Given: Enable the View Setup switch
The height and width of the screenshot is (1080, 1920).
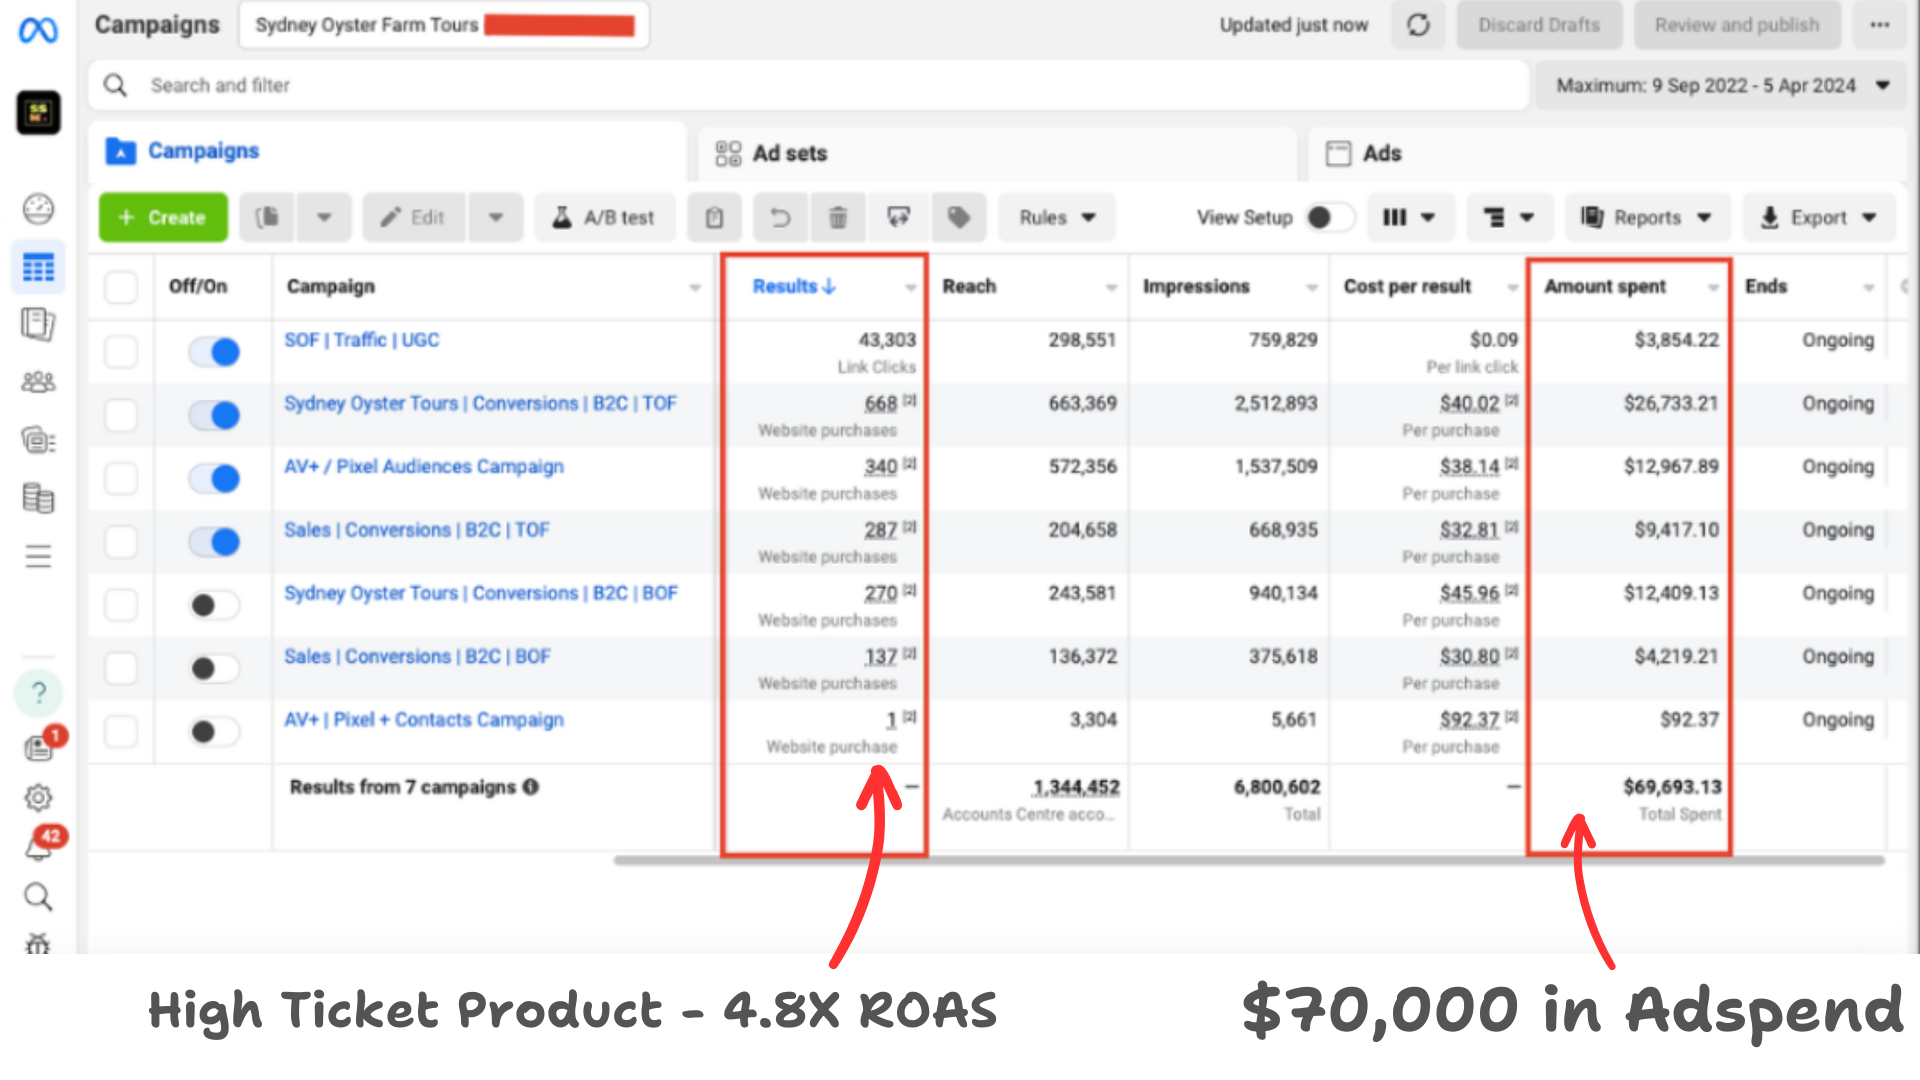Looking at the screenshot, I should (1330, 217).
